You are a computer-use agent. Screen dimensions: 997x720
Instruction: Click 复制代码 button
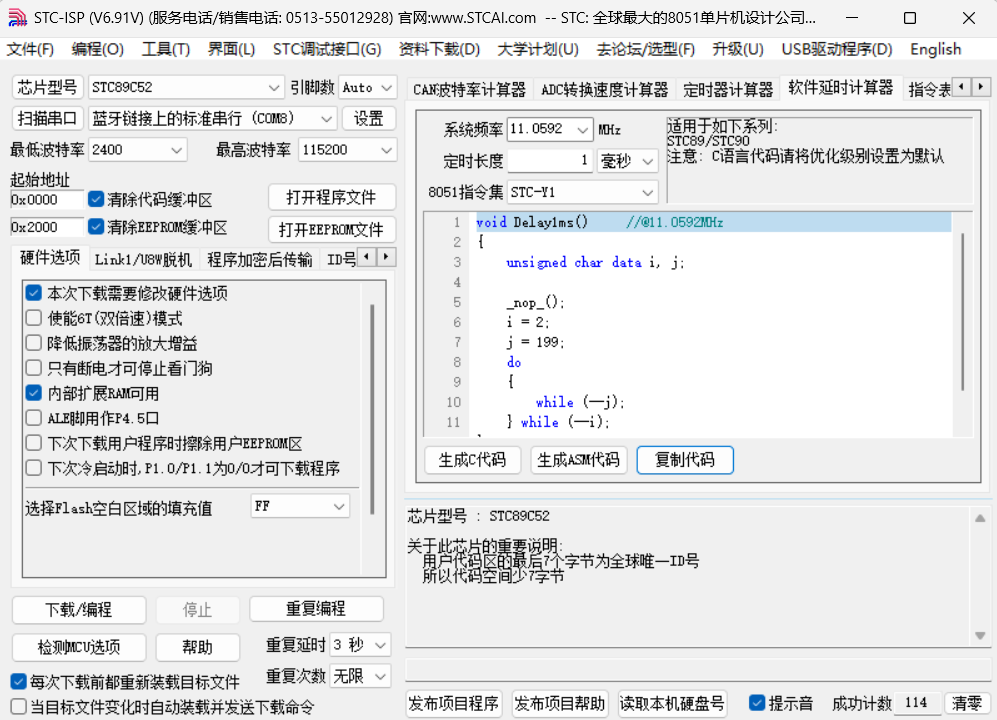pos(685,460)
